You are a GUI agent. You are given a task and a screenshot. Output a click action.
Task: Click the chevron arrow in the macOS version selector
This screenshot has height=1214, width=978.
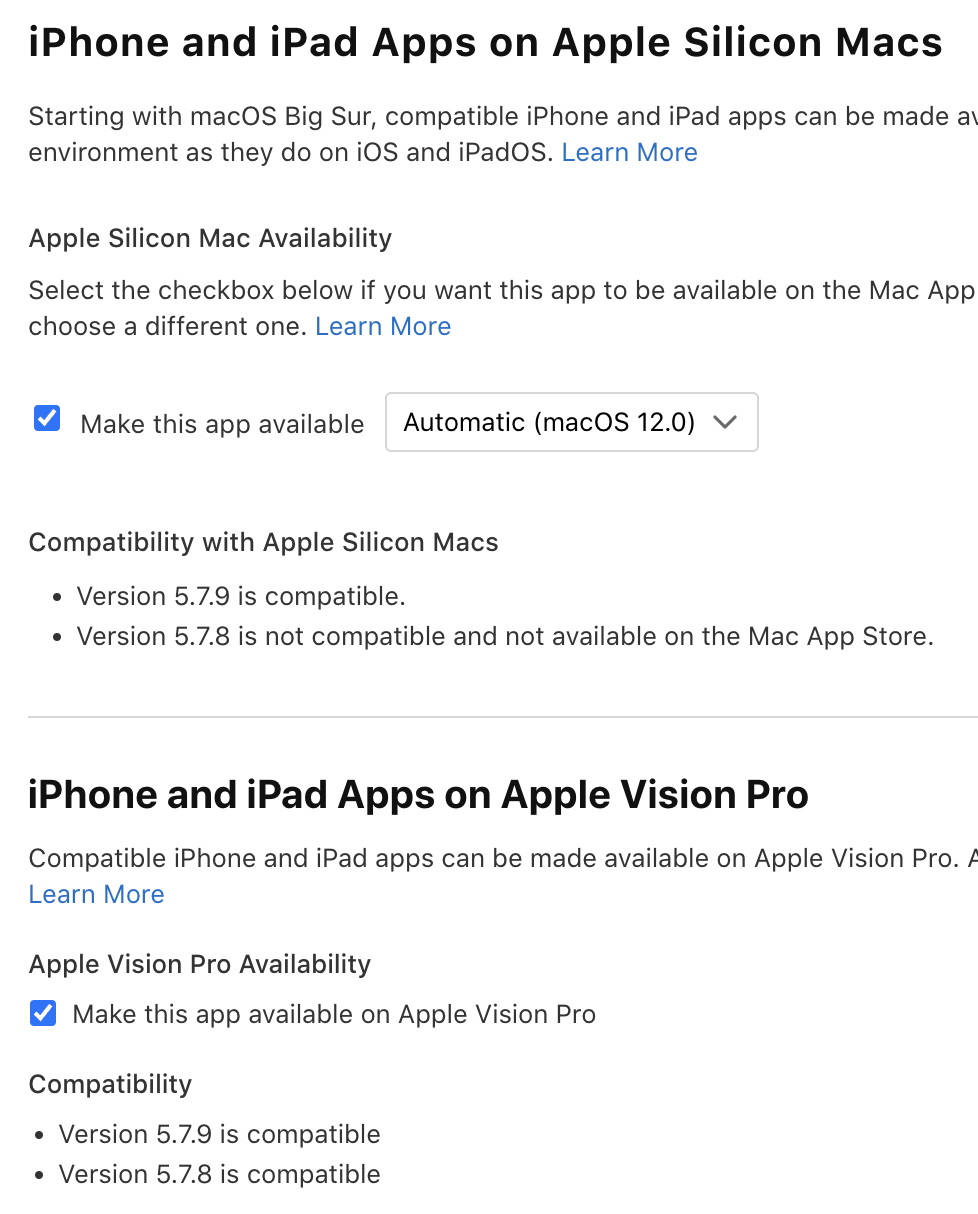pos(726,422)
